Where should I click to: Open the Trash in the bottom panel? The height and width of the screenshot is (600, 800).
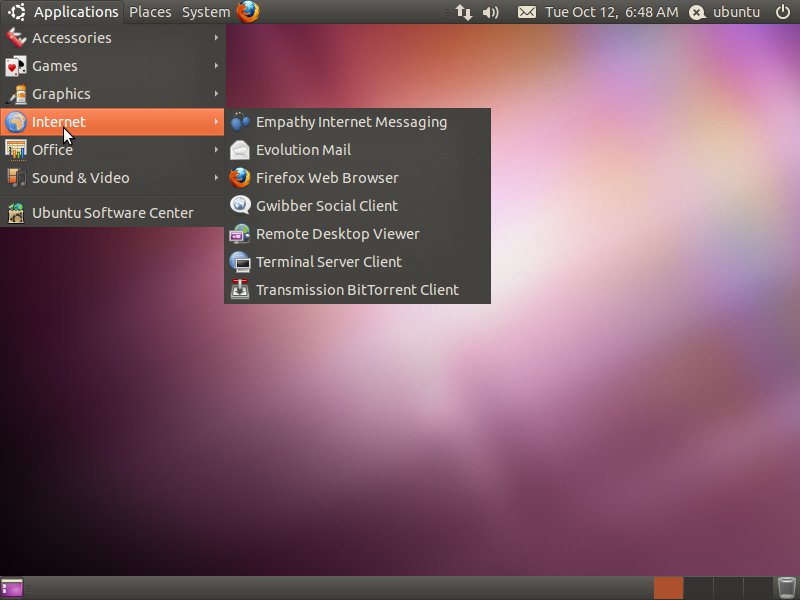786,588
